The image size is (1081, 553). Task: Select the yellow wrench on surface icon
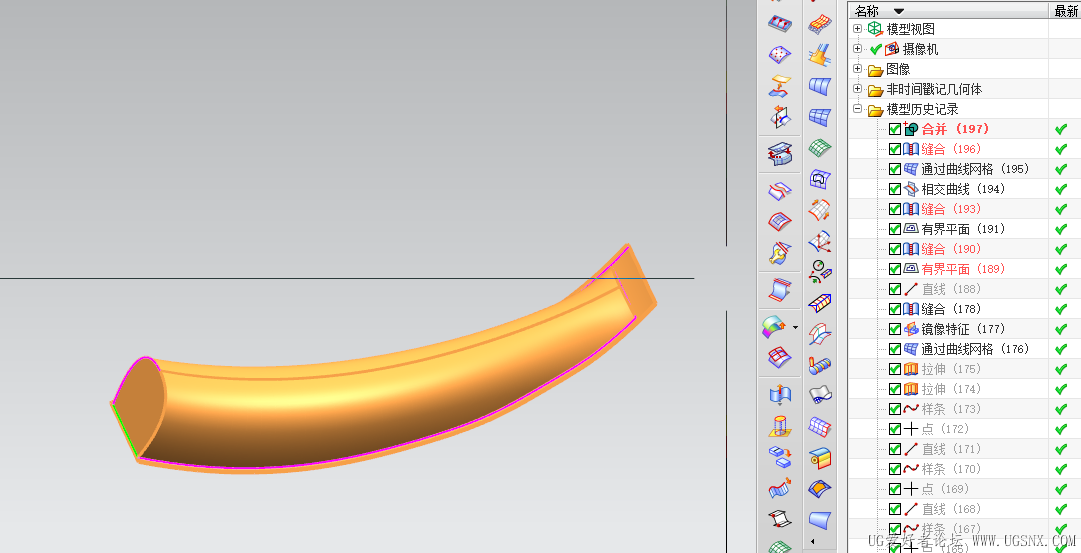[x=780, y=254]
